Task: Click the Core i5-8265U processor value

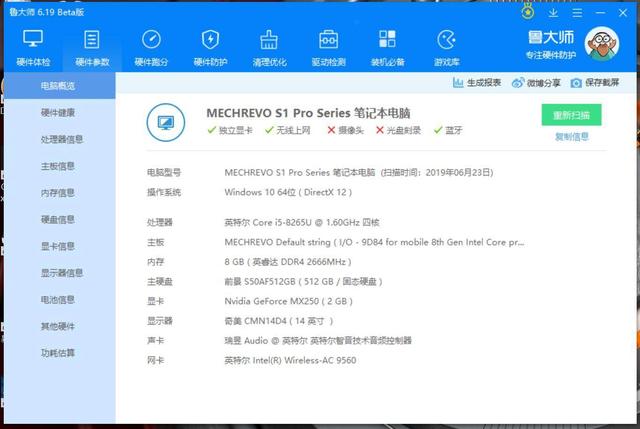Action: click(x=302, y=222)
